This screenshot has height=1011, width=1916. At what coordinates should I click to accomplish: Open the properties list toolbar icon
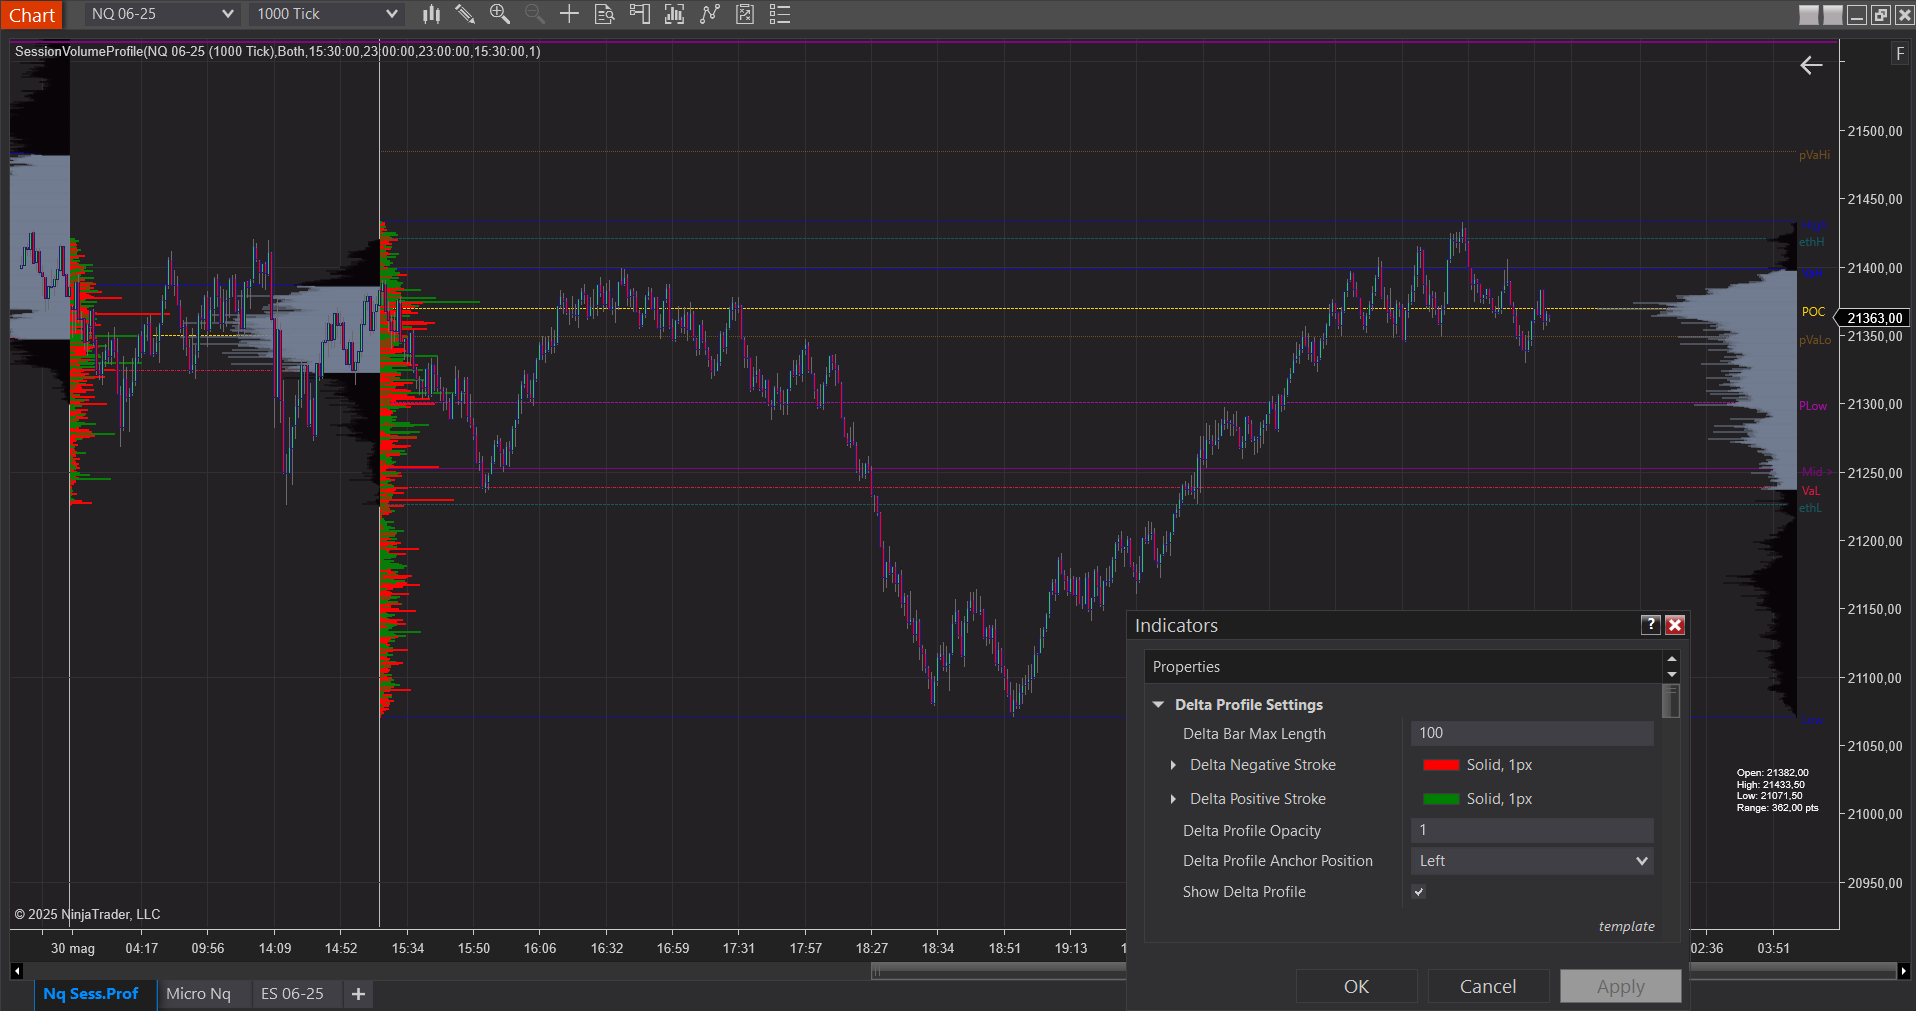(780, 14)
